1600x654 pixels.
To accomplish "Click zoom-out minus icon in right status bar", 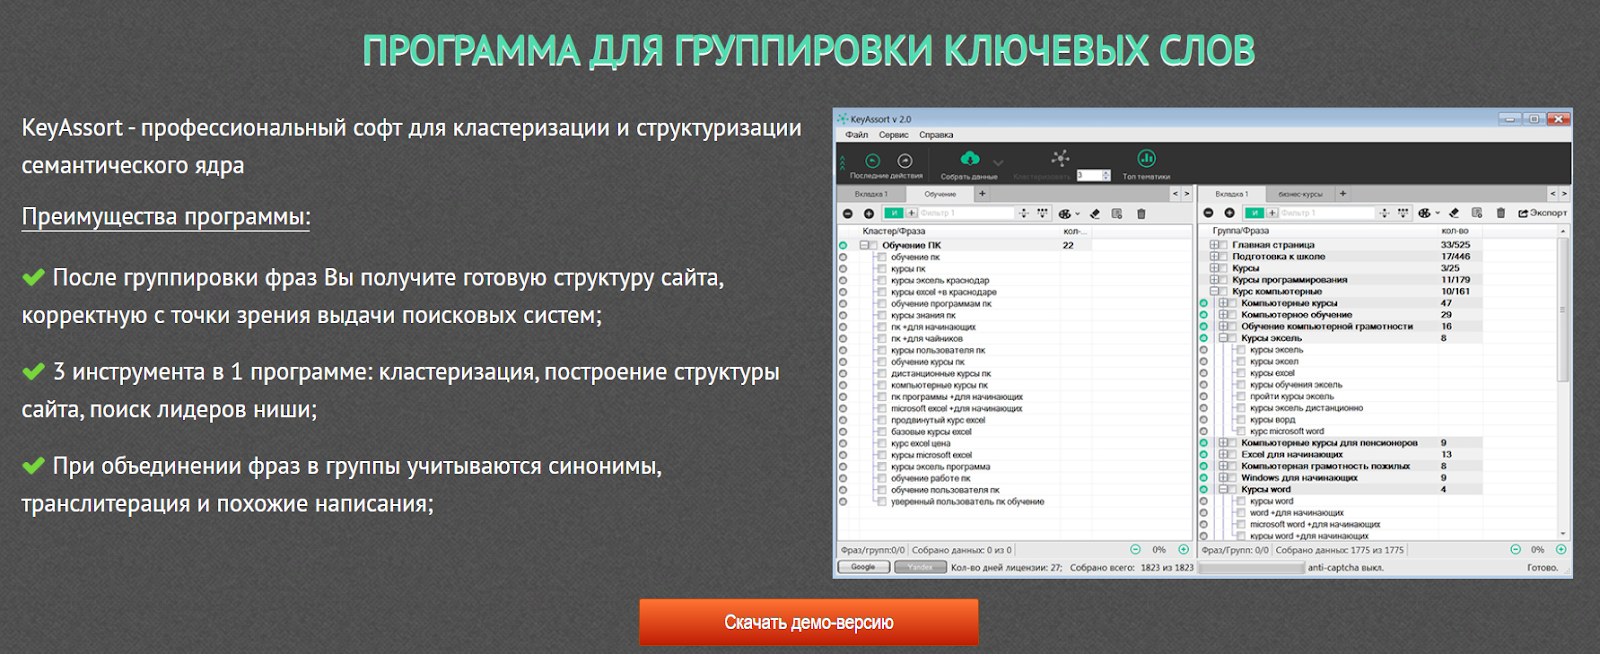I will [1515, 549].
